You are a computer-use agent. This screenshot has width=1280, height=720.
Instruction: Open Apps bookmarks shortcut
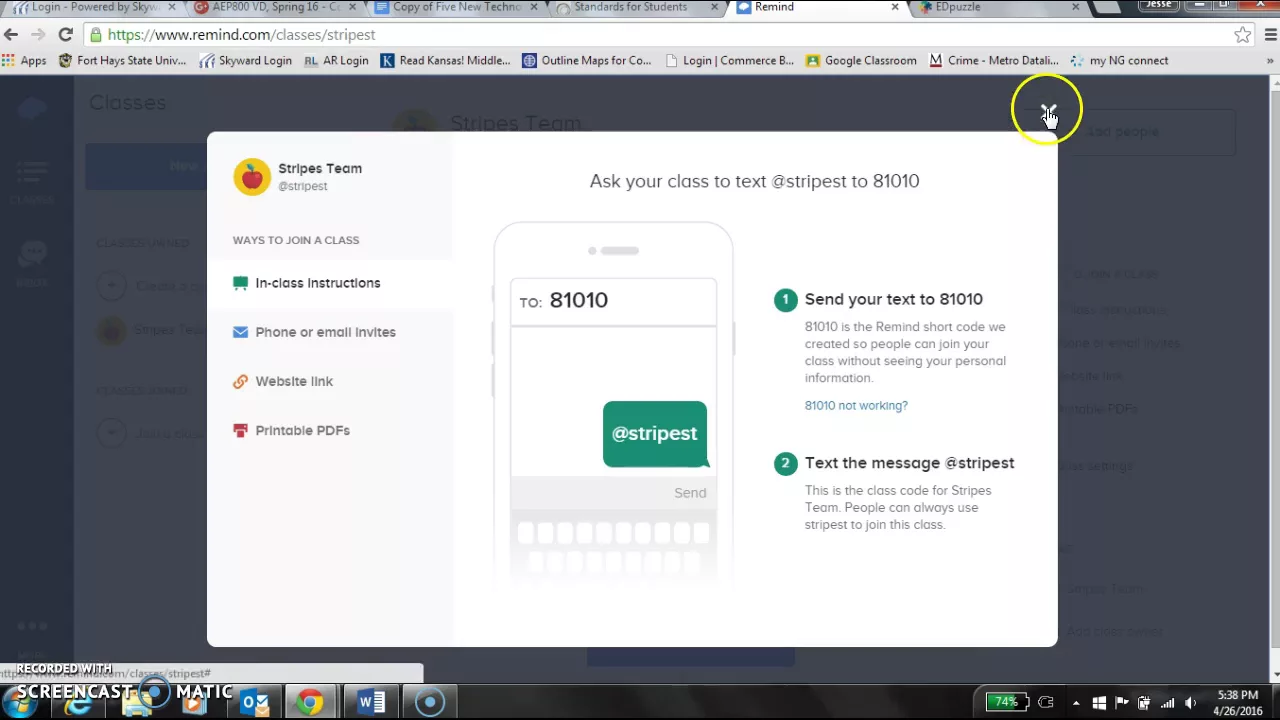tap(24, 61)
